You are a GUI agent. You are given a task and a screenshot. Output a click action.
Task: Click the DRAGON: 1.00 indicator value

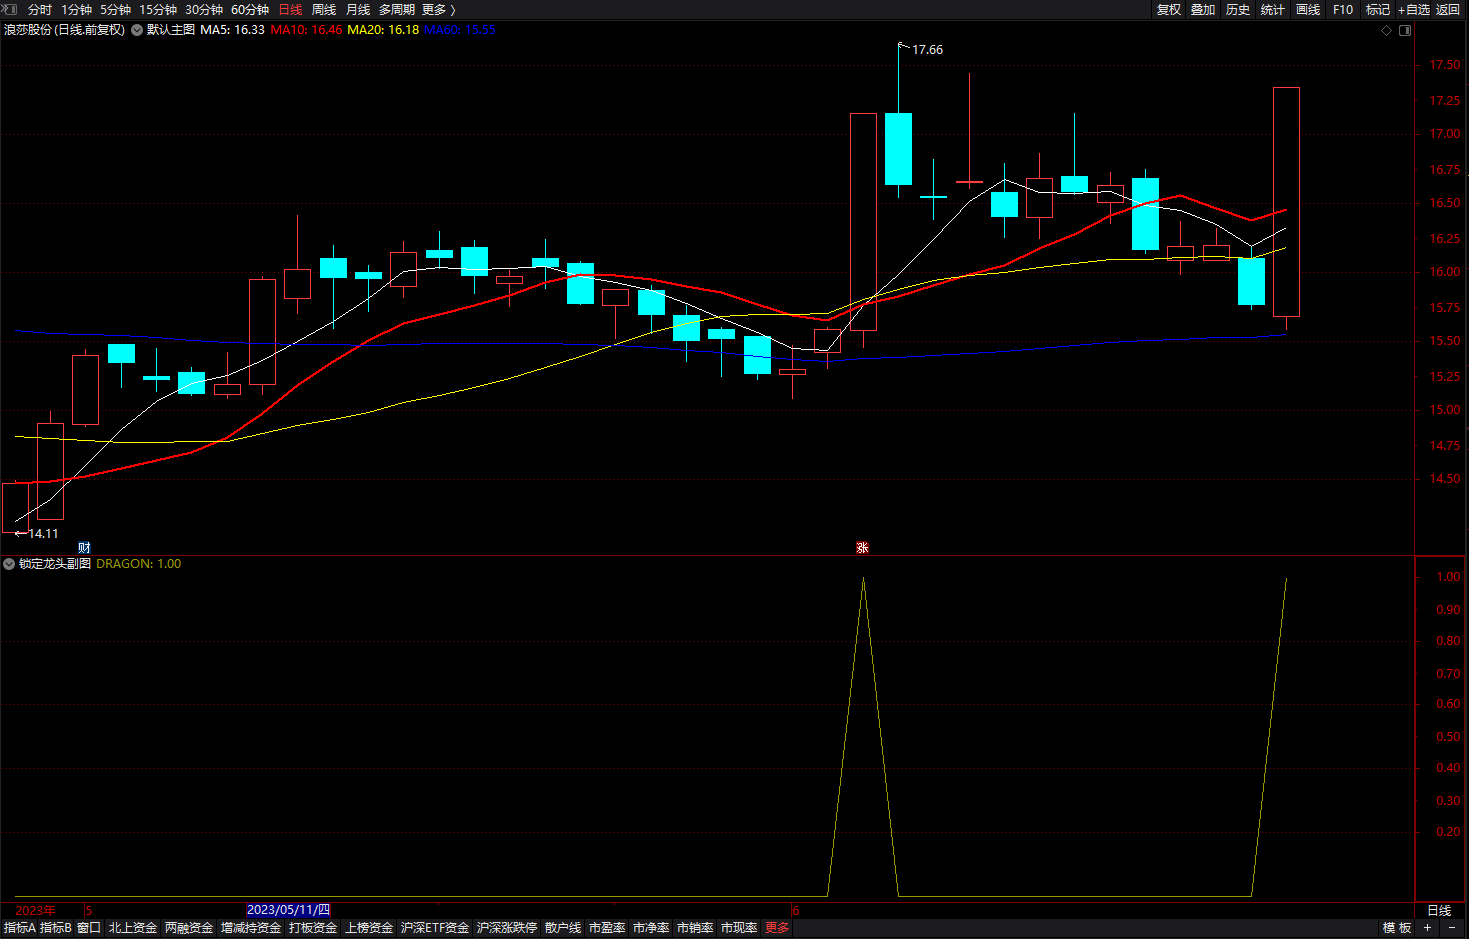pyautogui.click(x=139, y=564)
